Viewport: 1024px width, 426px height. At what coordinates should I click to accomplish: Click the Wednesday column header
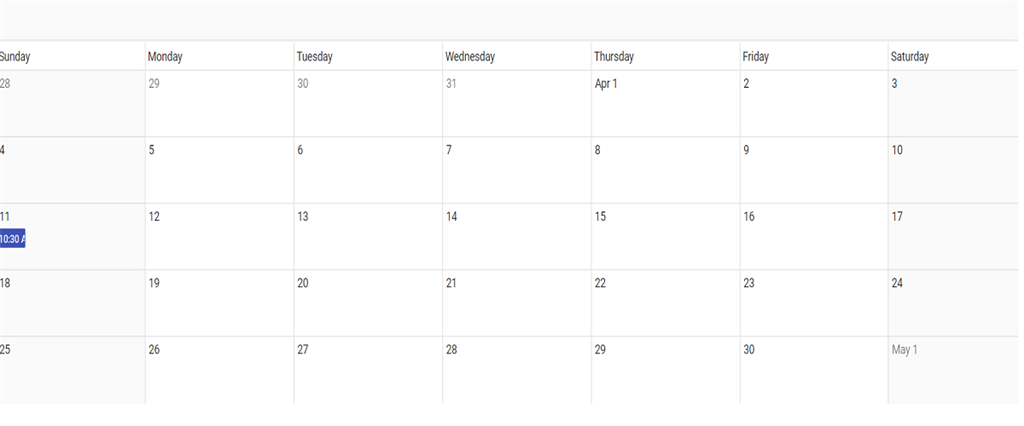point(470,57)
